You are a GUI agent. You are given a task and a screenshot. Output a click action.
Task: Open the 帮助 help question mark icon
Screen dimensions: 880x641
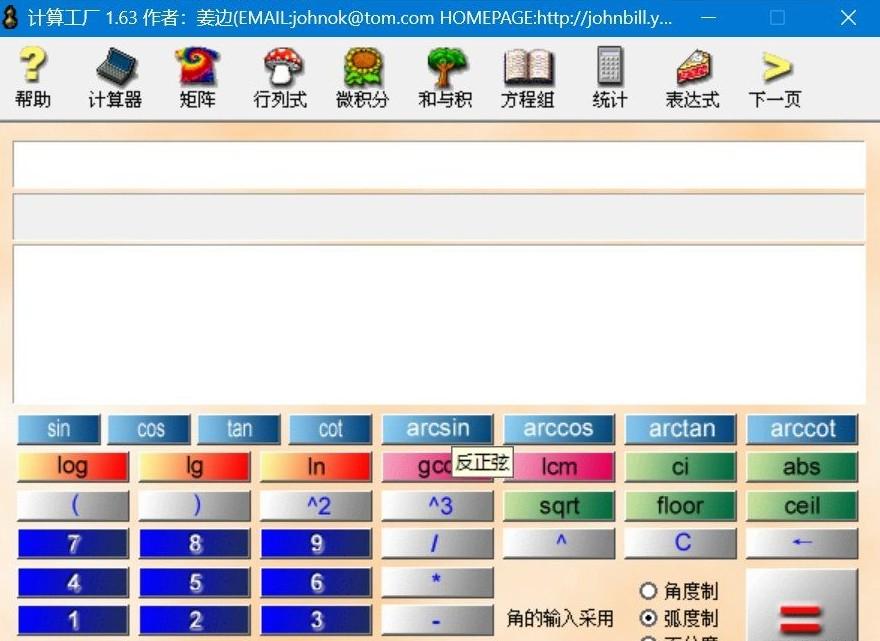tap(33, 77)
